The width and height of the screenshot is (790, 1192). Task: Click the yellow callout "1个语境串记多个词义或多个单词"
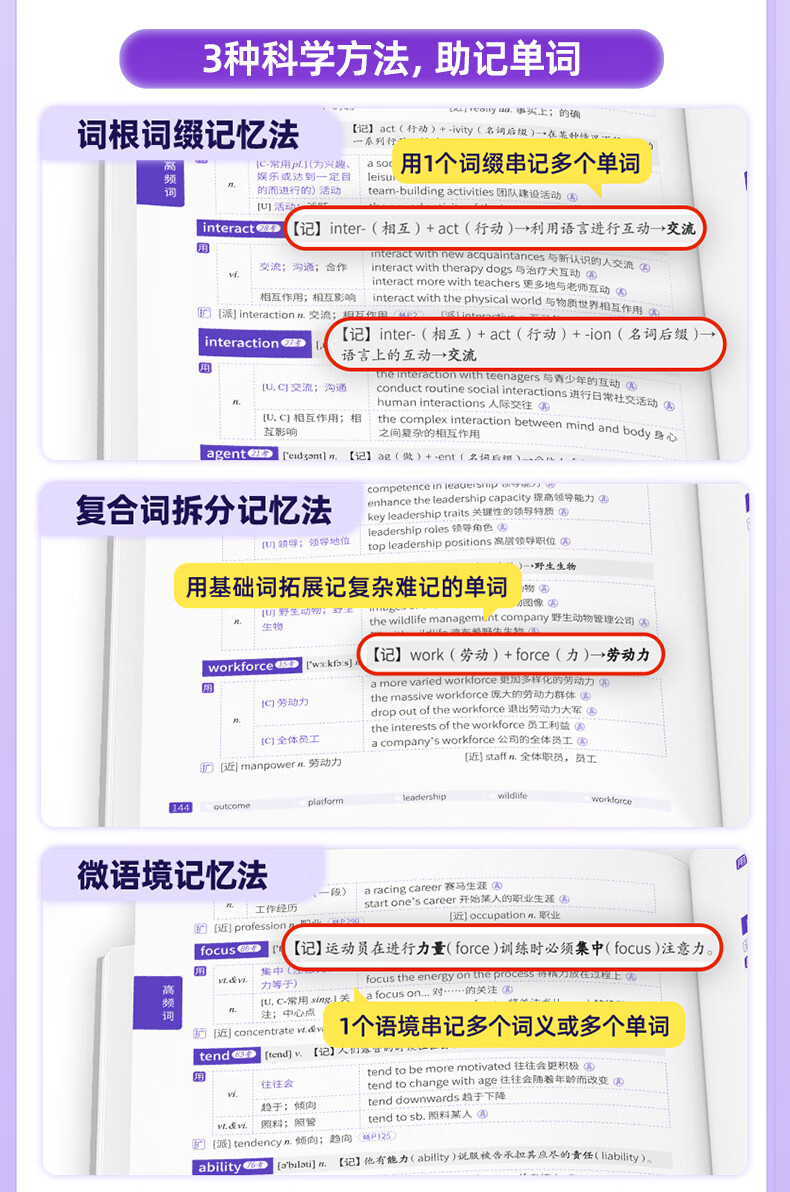pos(503,1026)
